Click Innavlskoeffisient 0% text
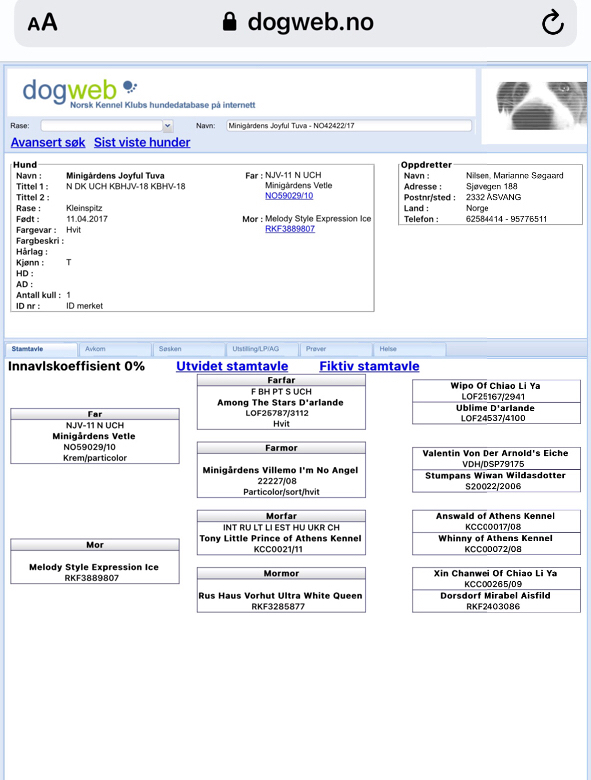 coord(77,366)
